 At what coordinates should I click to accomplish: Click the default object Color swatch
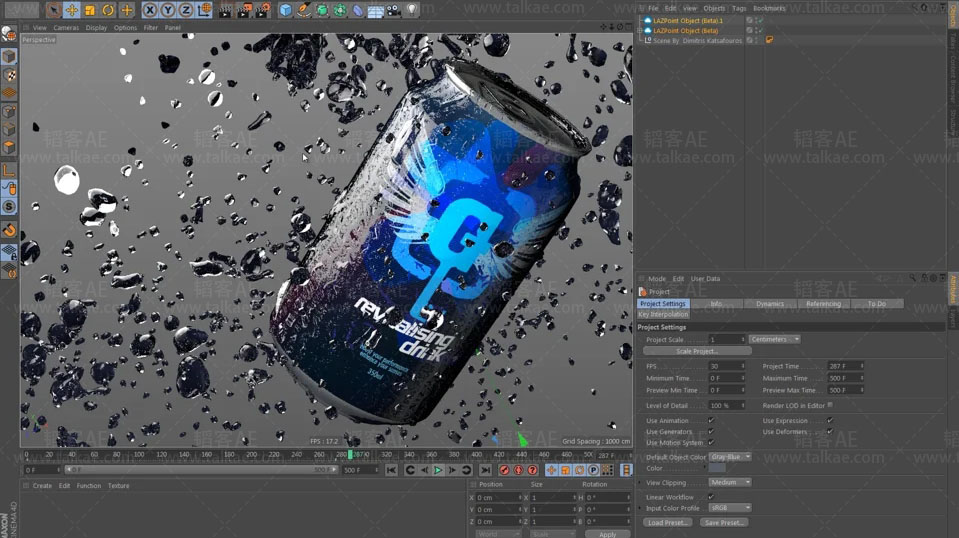717,468
